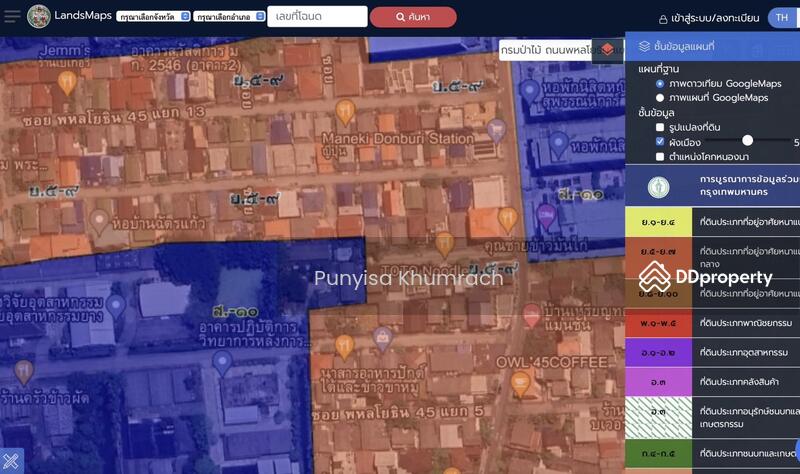Select Google Maps satellite imagery base map

(660, 84)
